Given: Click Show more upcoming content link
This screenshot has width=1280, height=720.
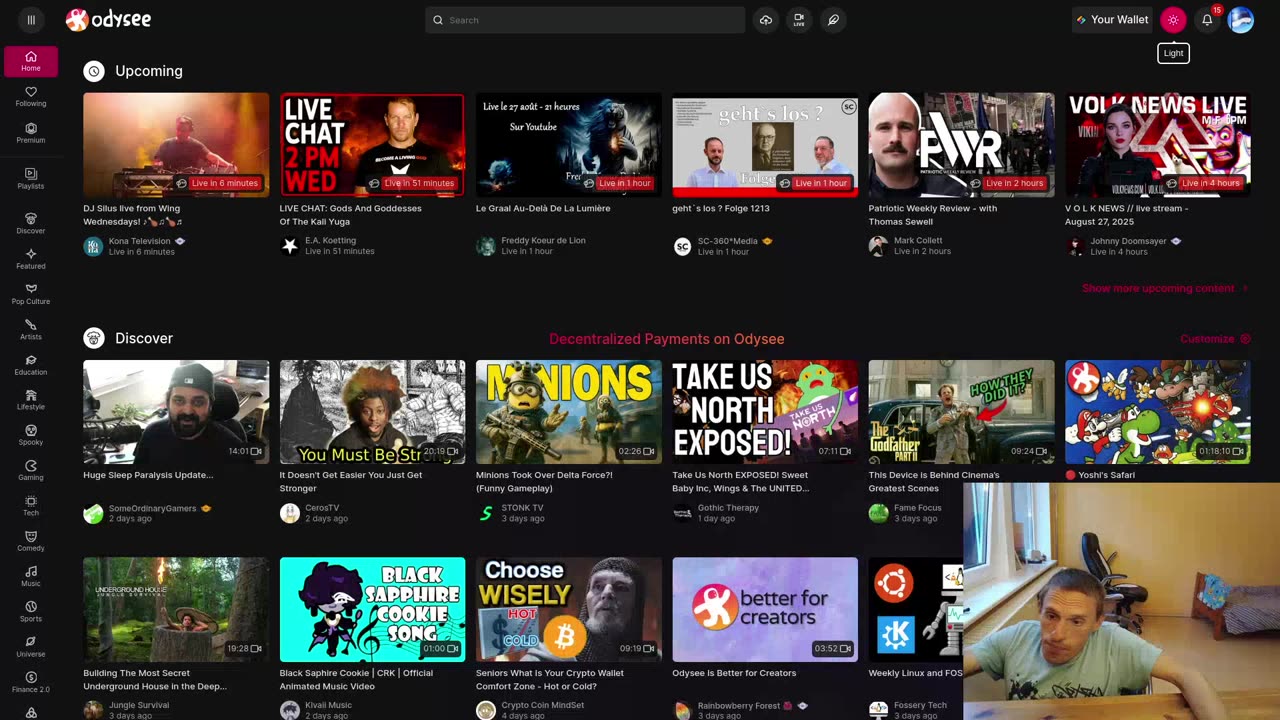Looking at the screenshot, I should tap(1165, 288).
